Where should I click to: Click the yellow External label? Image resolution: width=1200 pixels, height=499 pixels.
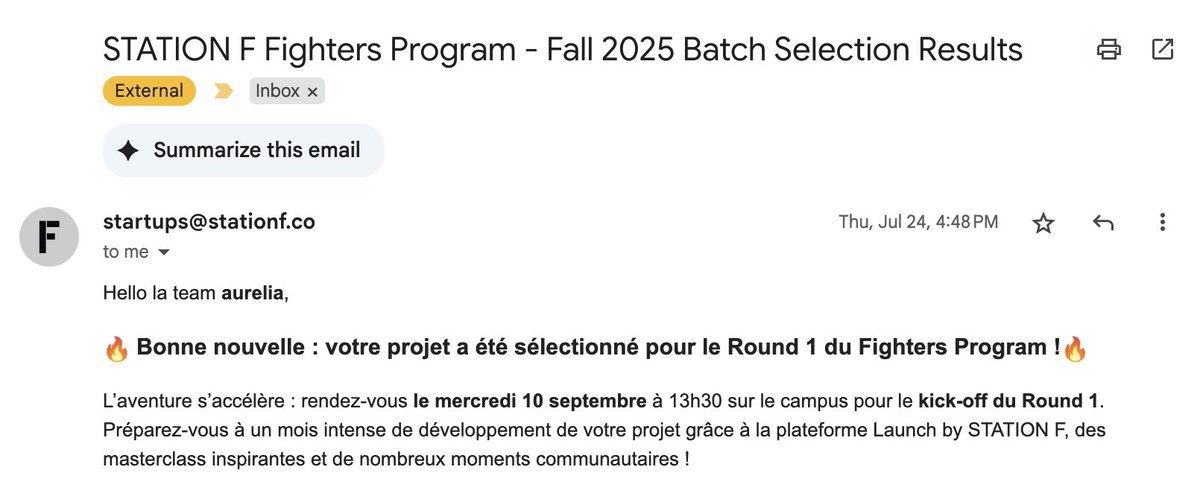point(149,91)
